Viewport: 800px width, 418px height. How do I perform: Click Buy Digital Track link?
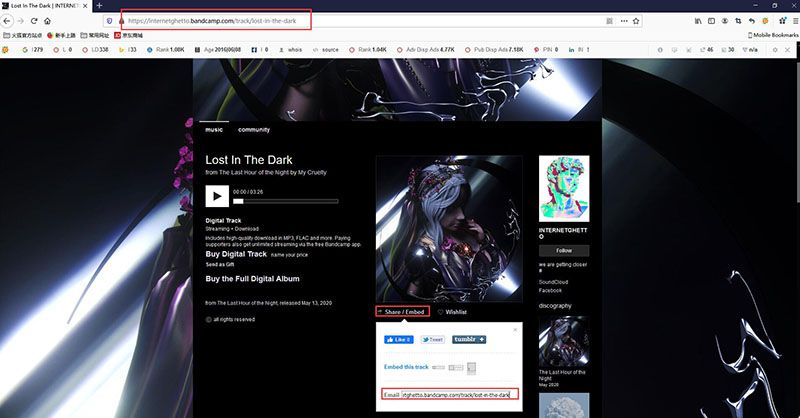click(236, 254)
